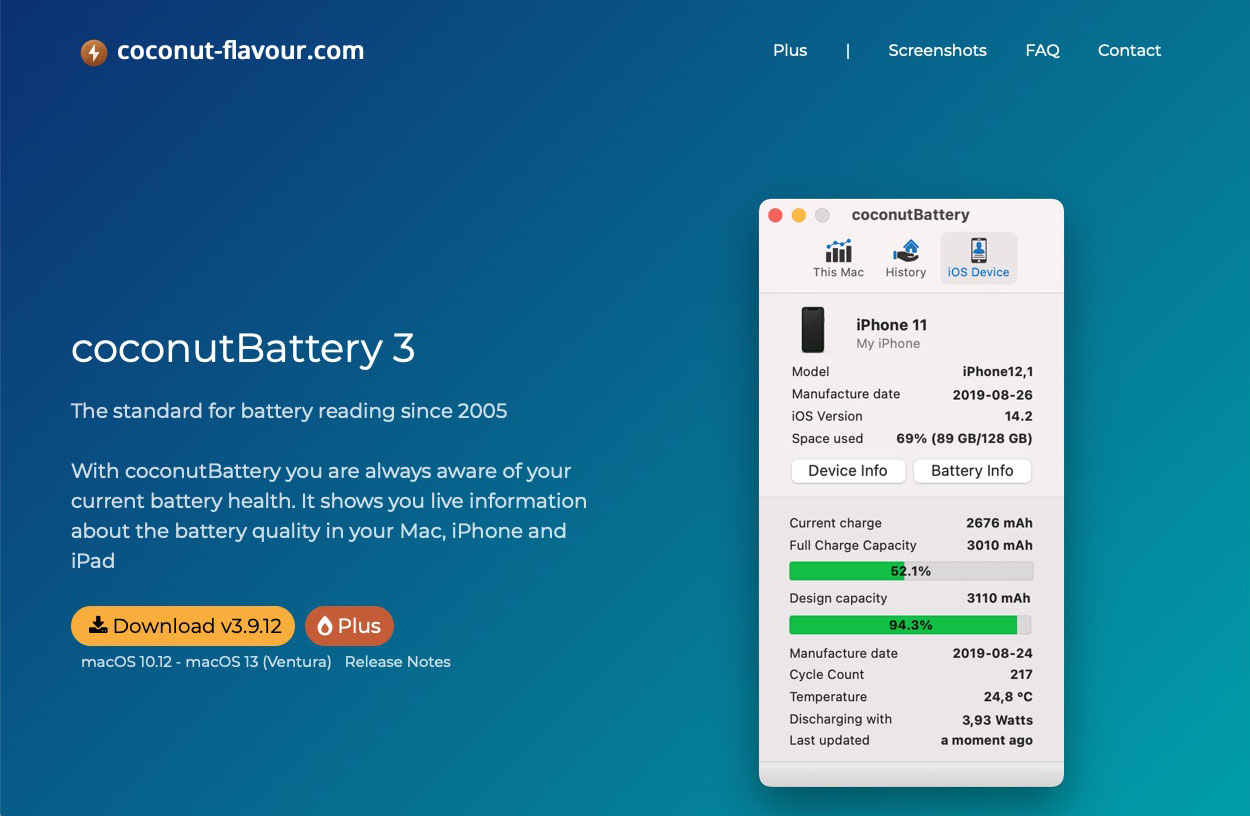1250x816 pixels.
Task: Click the 24,8 °C temperature value
Action: [1008, 698]
